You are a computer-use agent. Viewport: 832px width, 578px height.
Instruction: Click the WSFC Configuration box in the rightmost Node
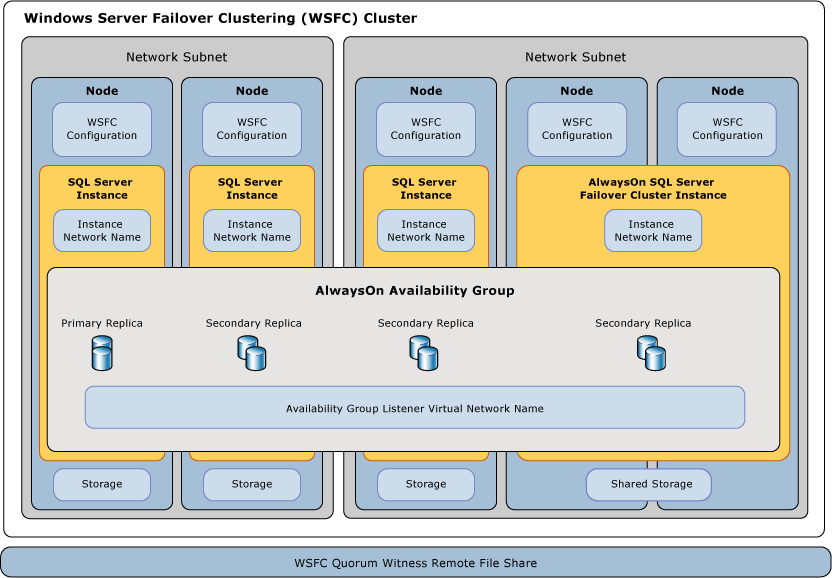click(727, 129)
